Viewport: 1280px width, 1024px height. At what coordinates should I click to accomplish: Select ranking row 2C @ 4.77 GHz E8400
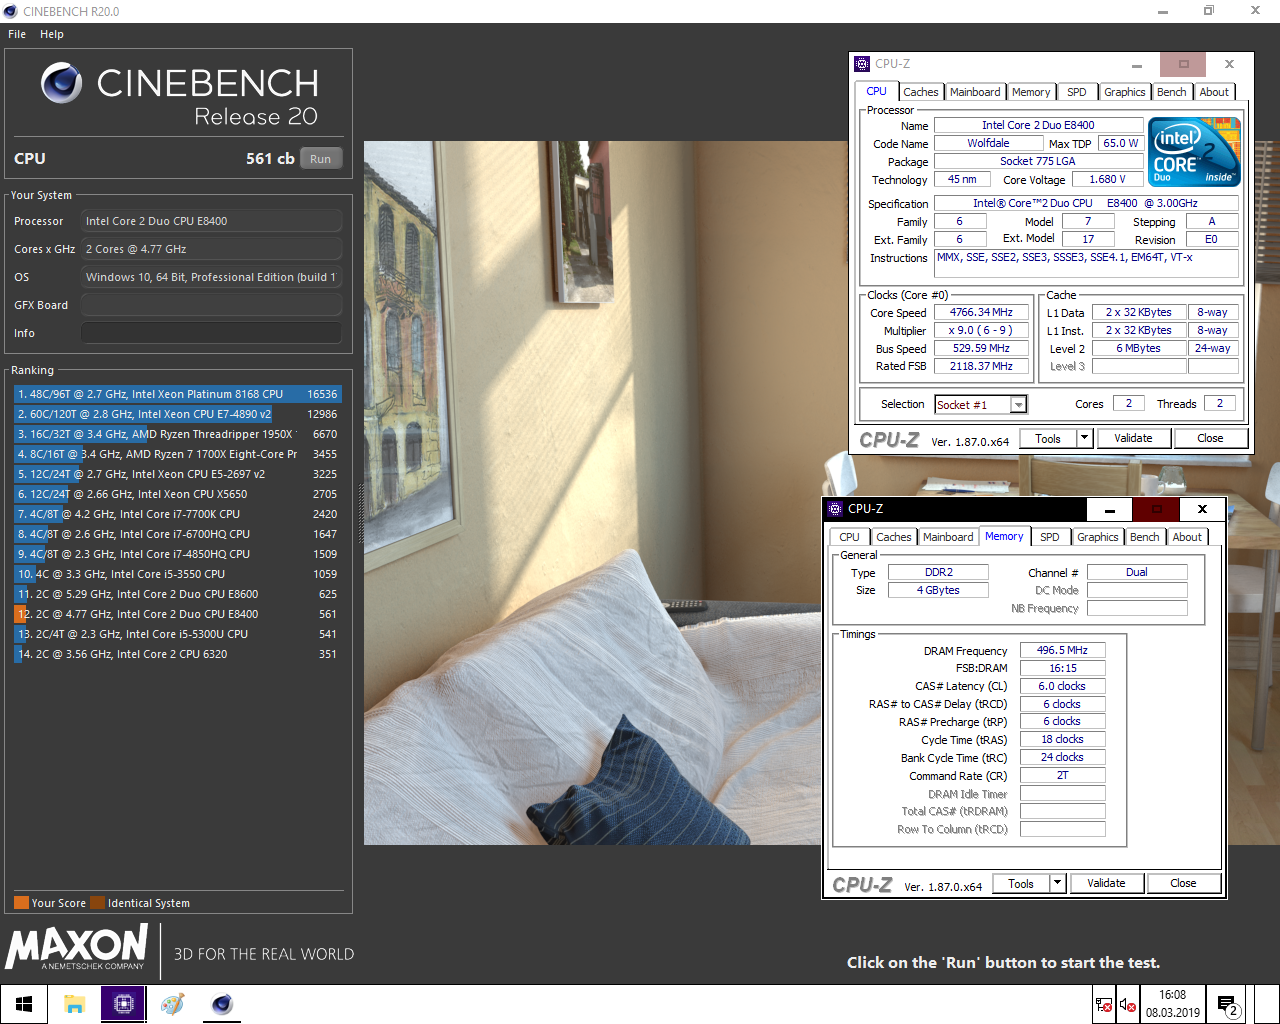tap(178, 614)
